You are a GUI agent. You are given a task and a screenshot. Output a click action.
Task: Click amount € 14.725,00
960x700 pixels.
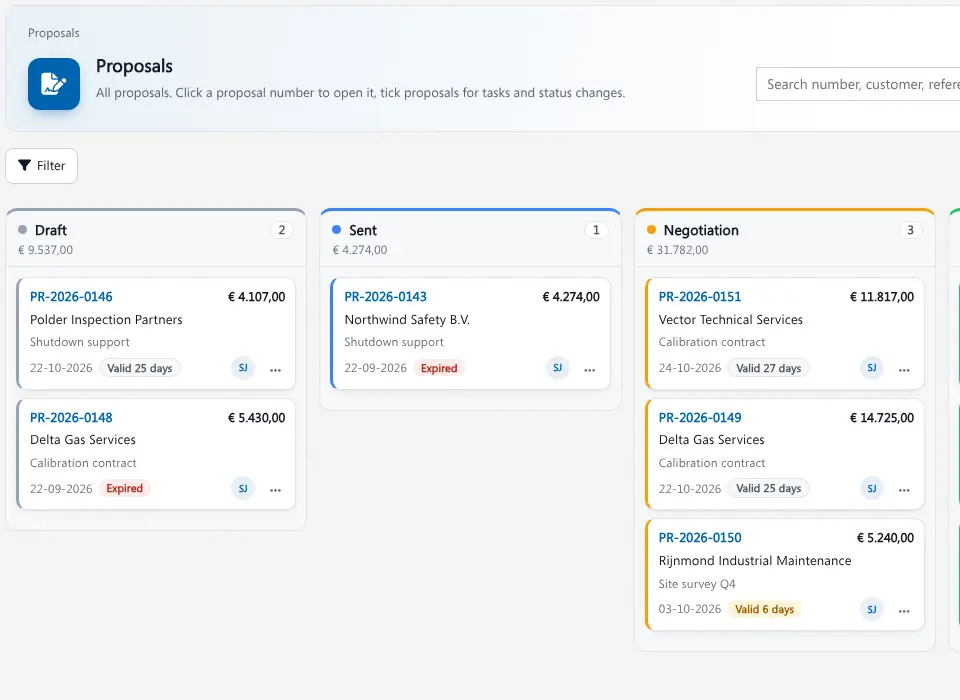coord(882,418)
